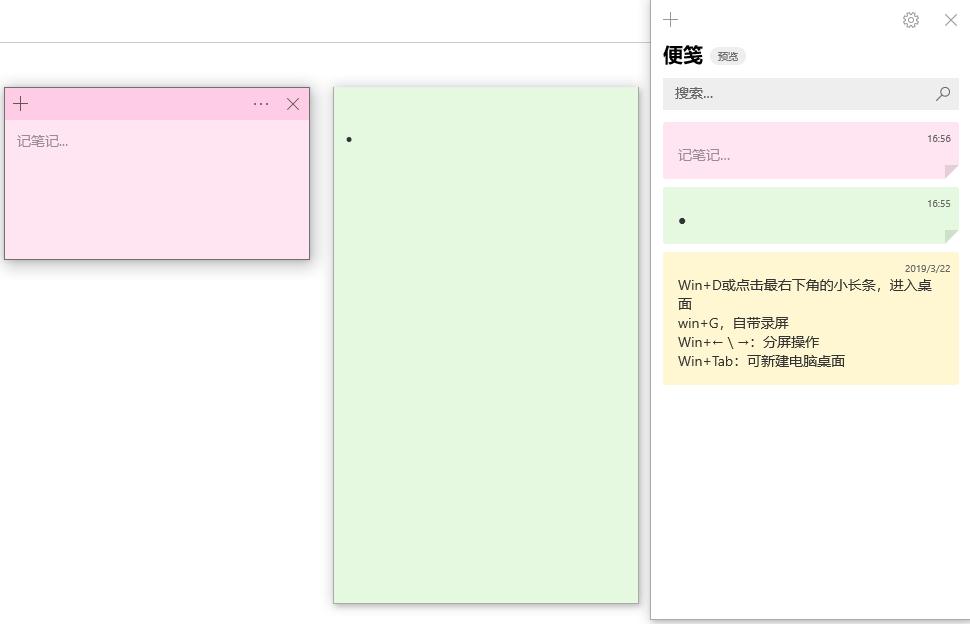Click the 便笺 app title
970x624 pixels.
pyautogui.click(x=681, y=56)
